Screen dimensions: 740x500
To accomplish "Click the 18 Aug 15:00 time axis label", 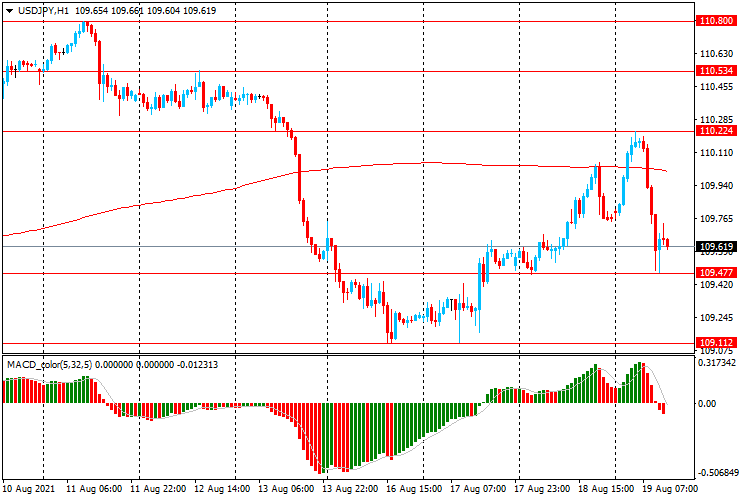I will 605,488.
